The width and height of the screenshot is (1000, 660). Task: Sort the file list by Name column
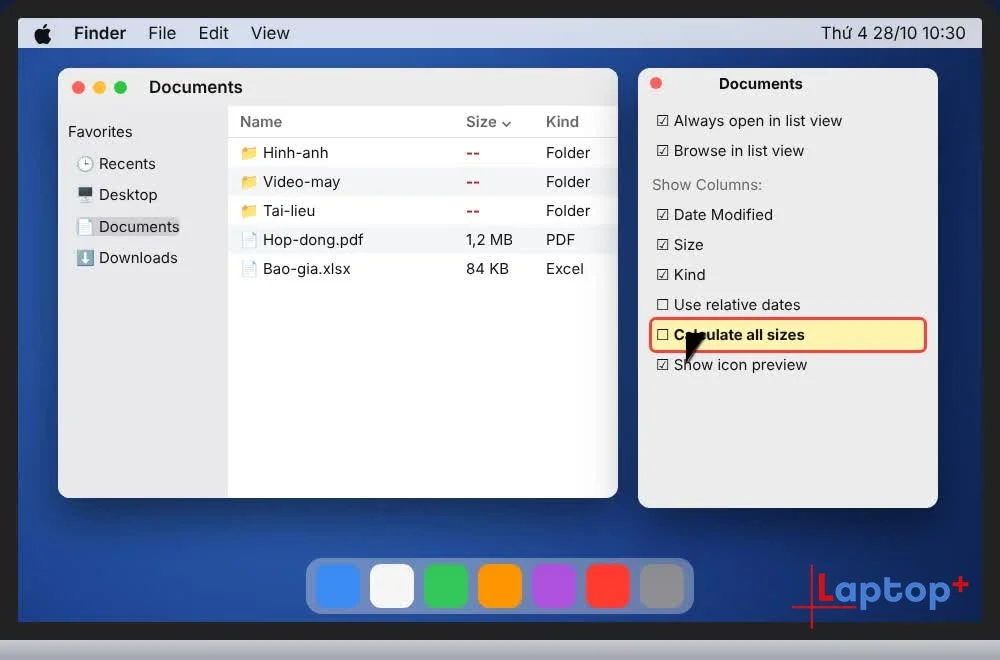tap(261, 122)
